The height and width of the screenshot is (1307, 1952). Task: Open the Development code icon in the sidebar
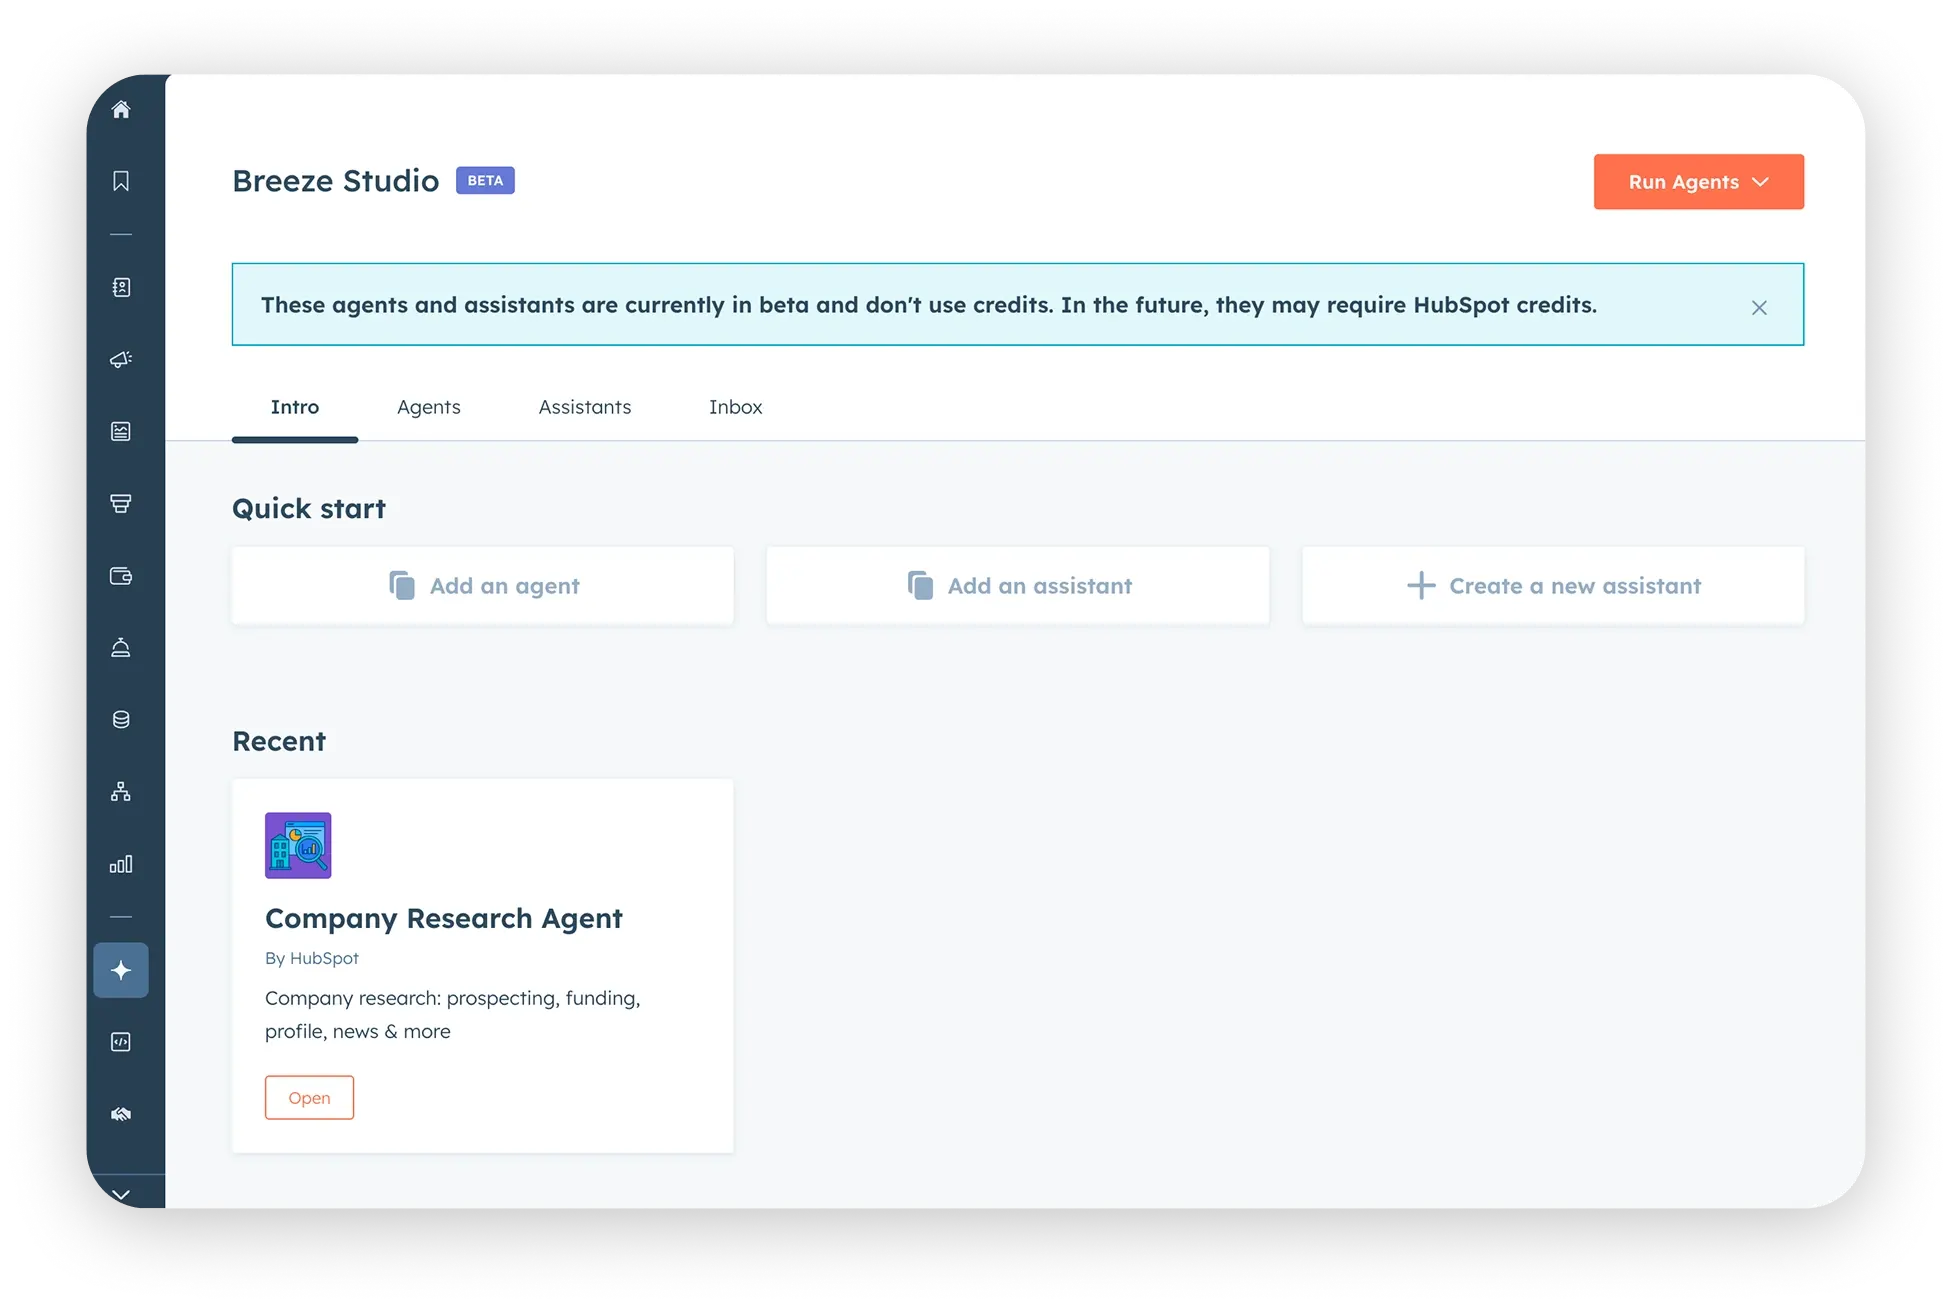click(121, 1042)
